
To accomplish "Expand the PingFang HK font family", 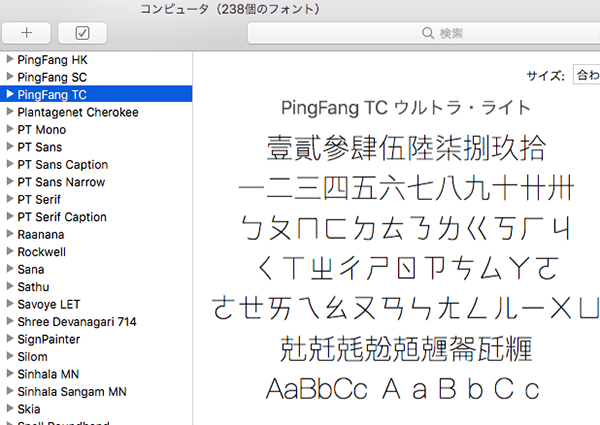I will click(x=10, y=60).
